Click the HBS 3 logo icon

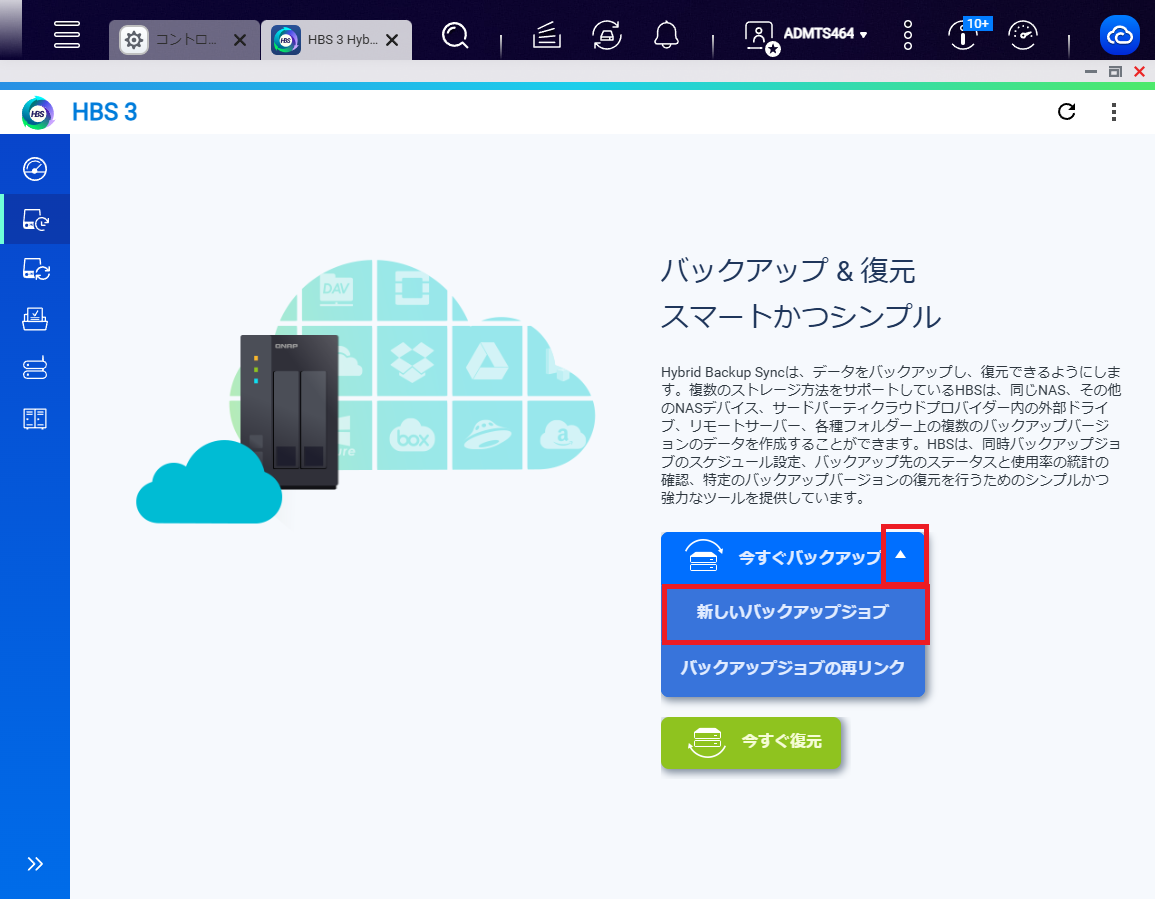tap(38, 113)
